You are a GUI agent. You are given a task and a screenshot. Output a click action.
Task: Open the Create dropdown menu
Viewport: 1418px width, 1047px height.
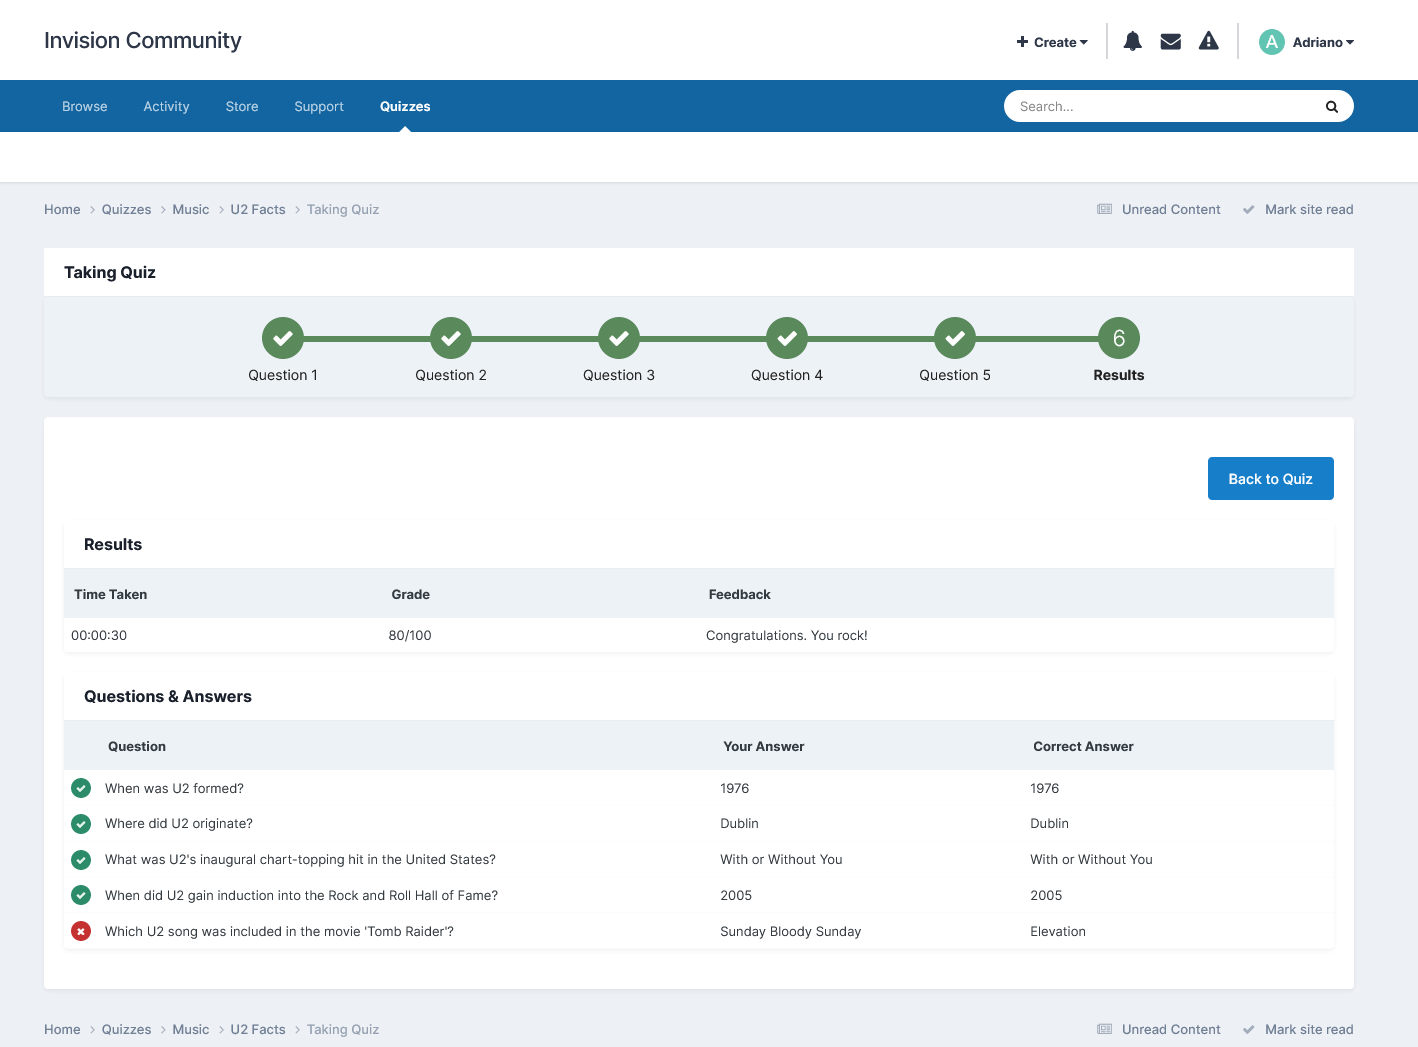[x=1052, y=42]
